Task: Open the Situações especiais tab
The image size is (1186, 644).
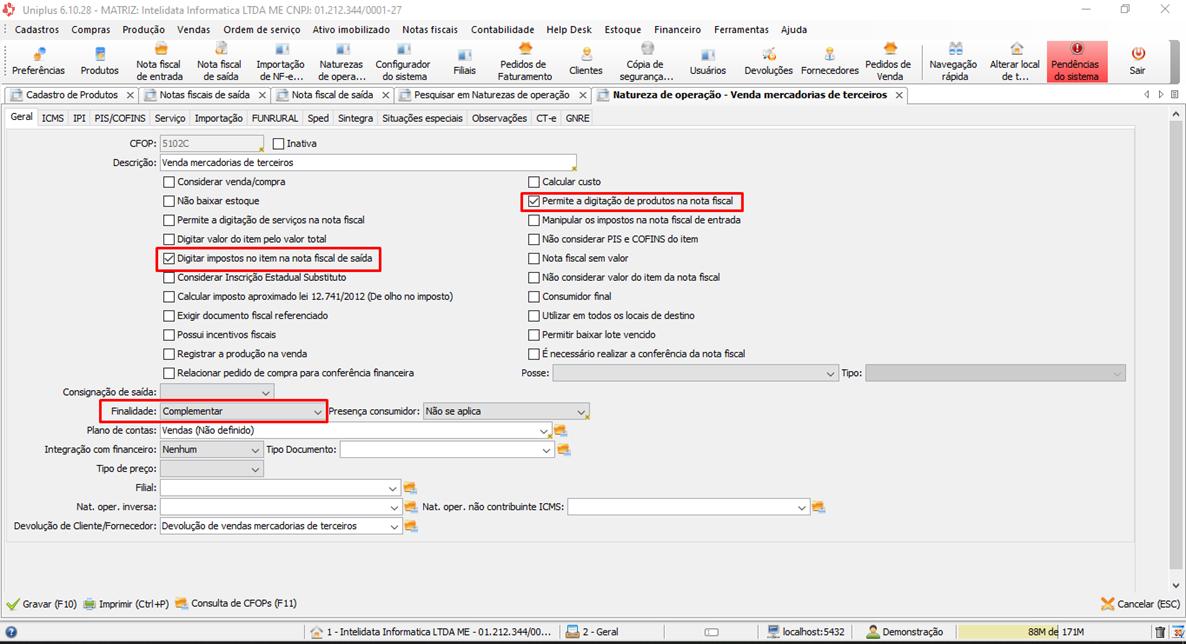Action: pyautogui.click(x=422, y=119)
